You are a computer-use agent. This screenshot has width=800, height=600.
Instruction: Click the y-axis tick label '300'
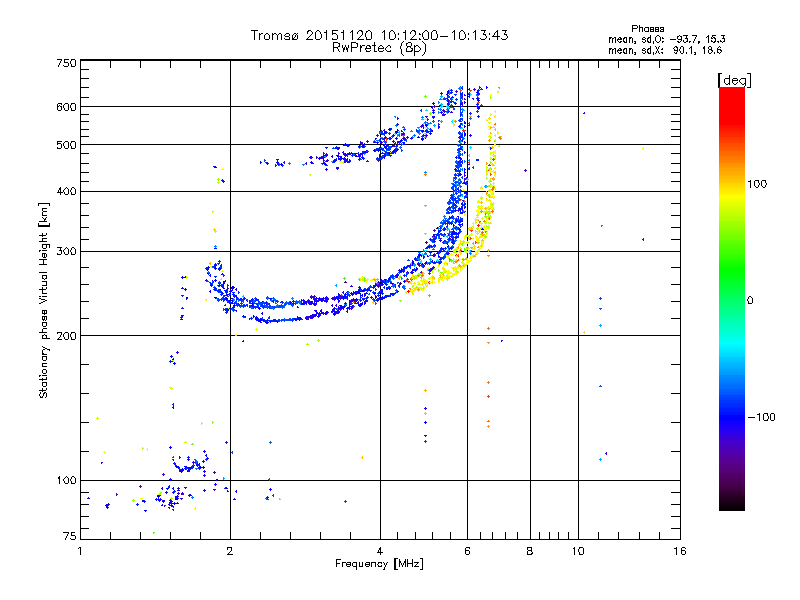66,251
